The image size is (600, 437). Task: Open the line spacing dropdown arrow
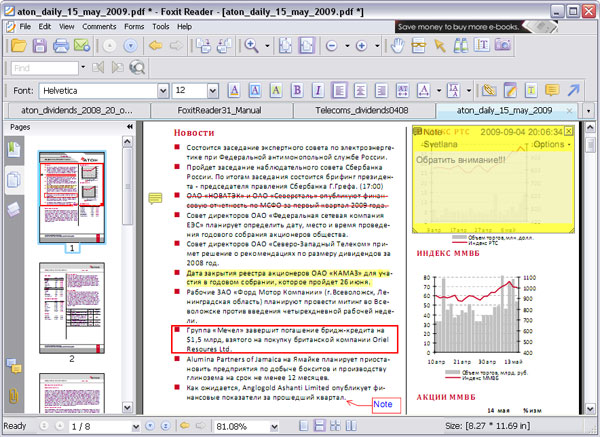tap(469, 91)
